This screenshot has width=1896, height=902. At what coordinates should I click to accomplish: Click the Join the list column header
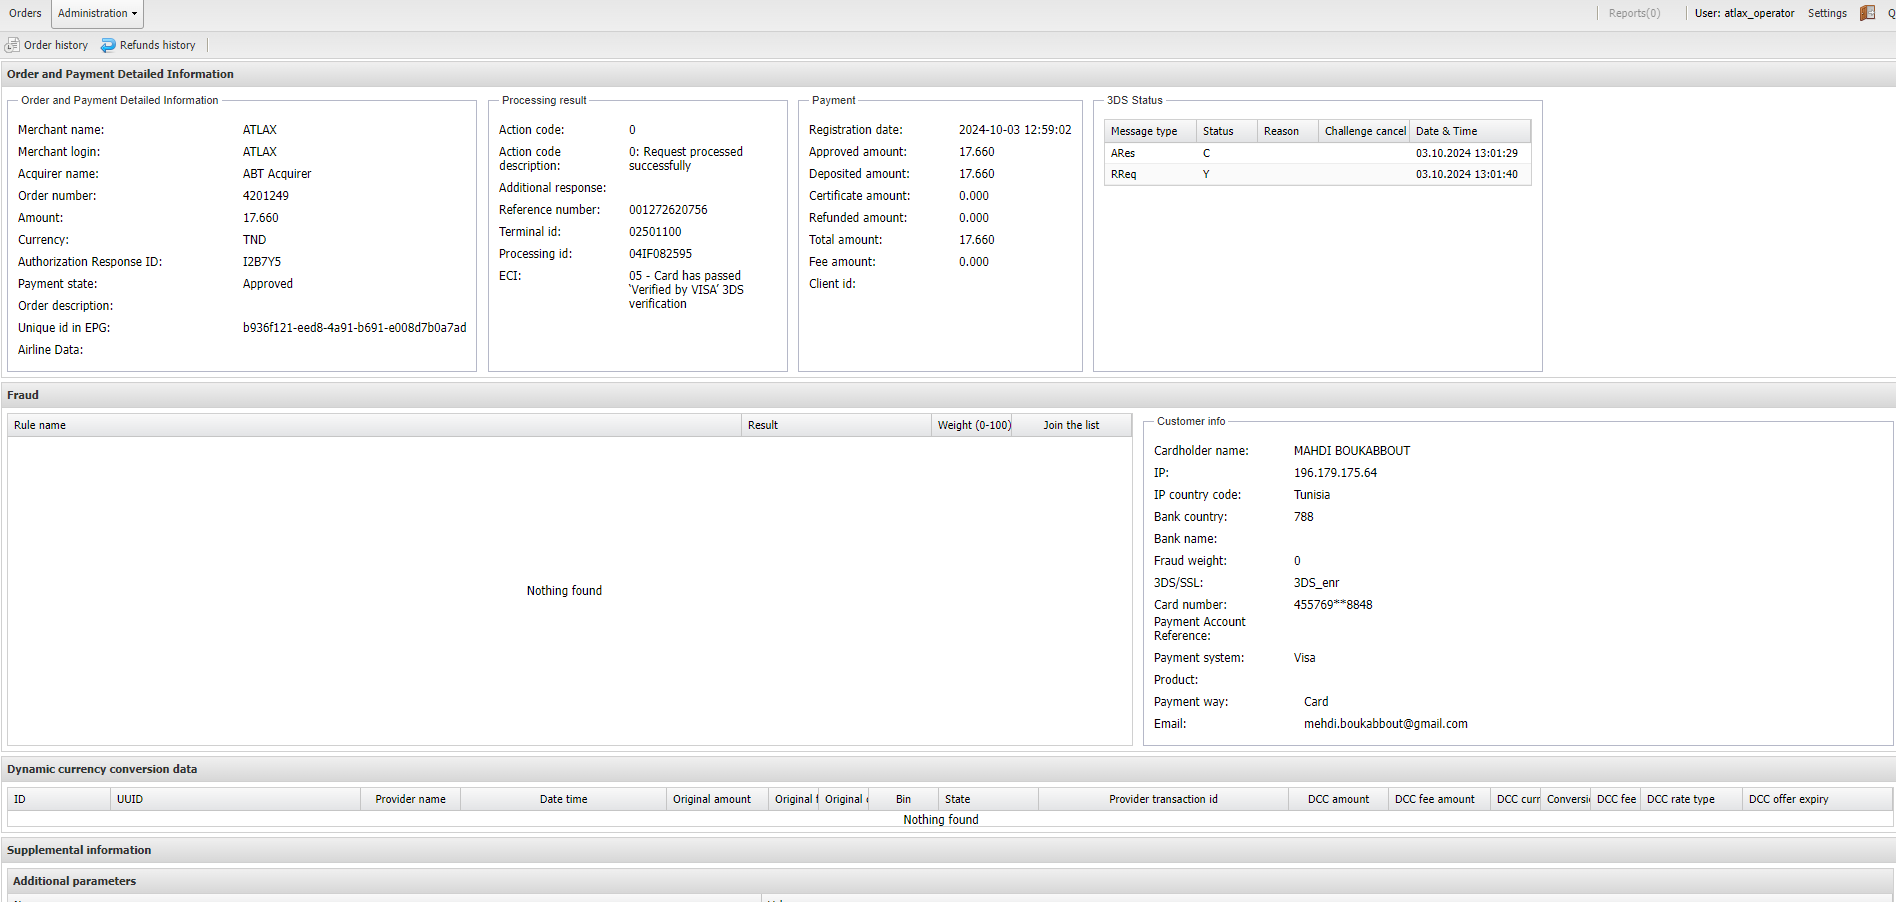(1070, 425)
